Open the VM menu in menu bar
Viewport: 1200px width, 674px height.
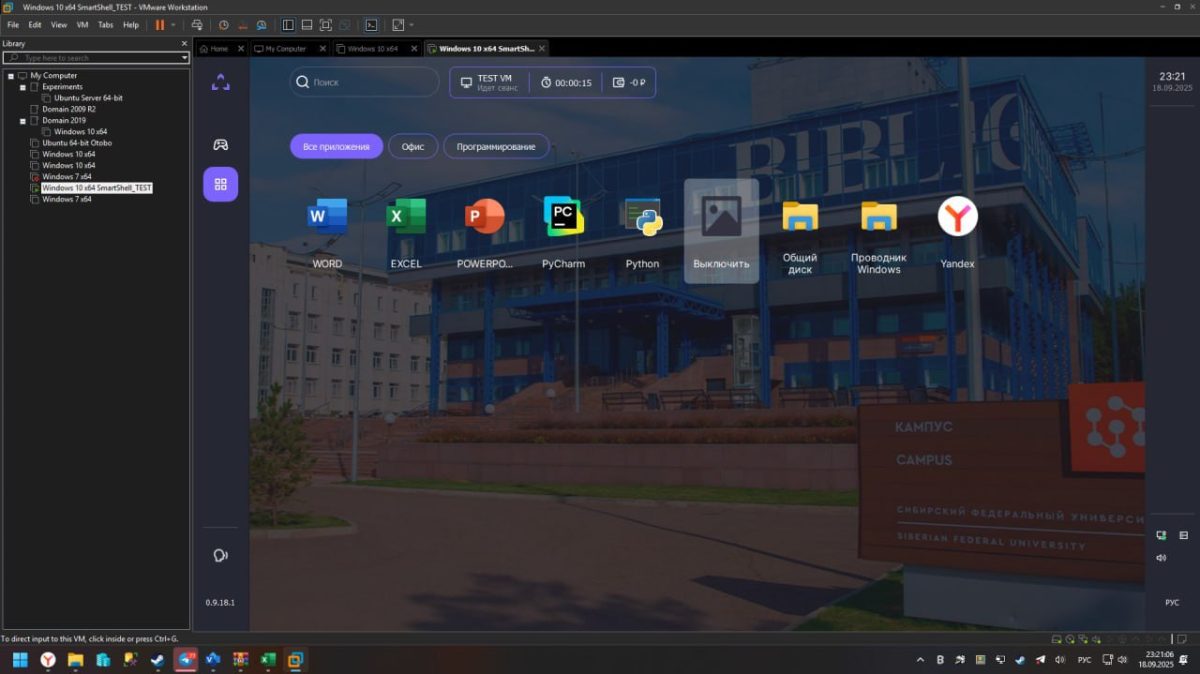click(82, 24)
